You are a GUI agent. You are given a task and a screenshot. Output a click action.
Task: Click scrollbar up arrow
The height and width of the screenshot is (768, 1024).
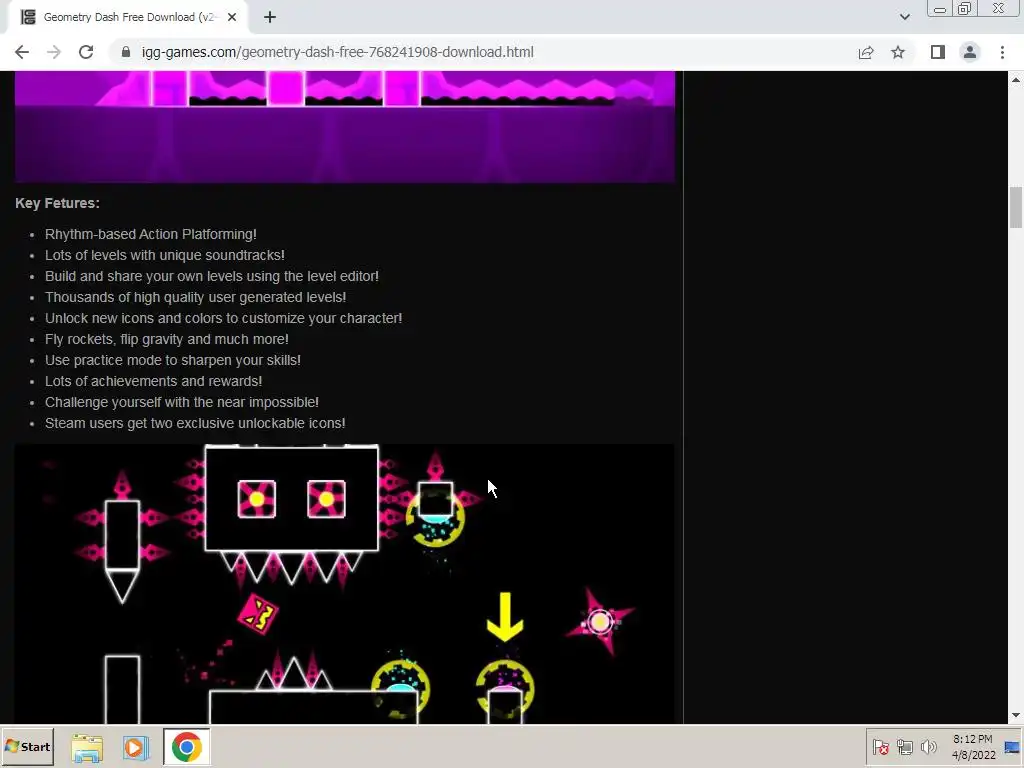[1016, 79]
